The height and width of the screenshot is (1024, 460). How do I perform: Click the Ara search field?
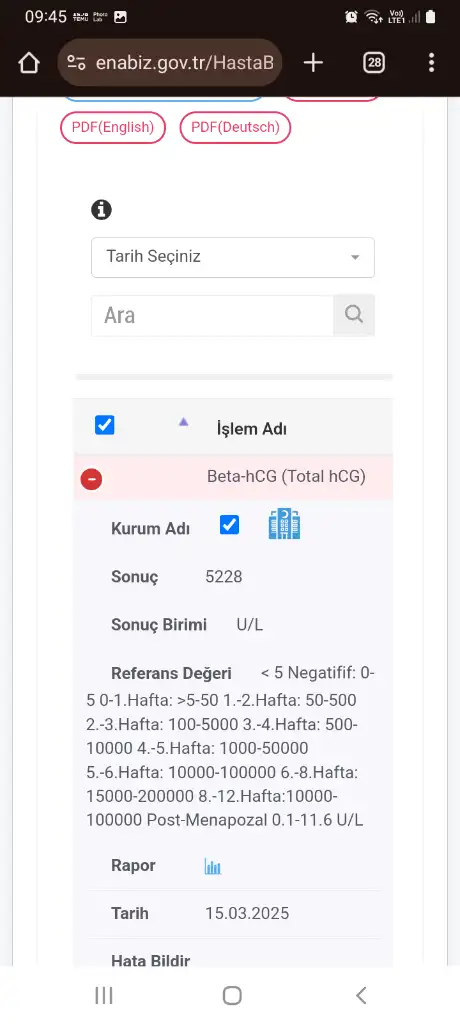tap(212, 315)
